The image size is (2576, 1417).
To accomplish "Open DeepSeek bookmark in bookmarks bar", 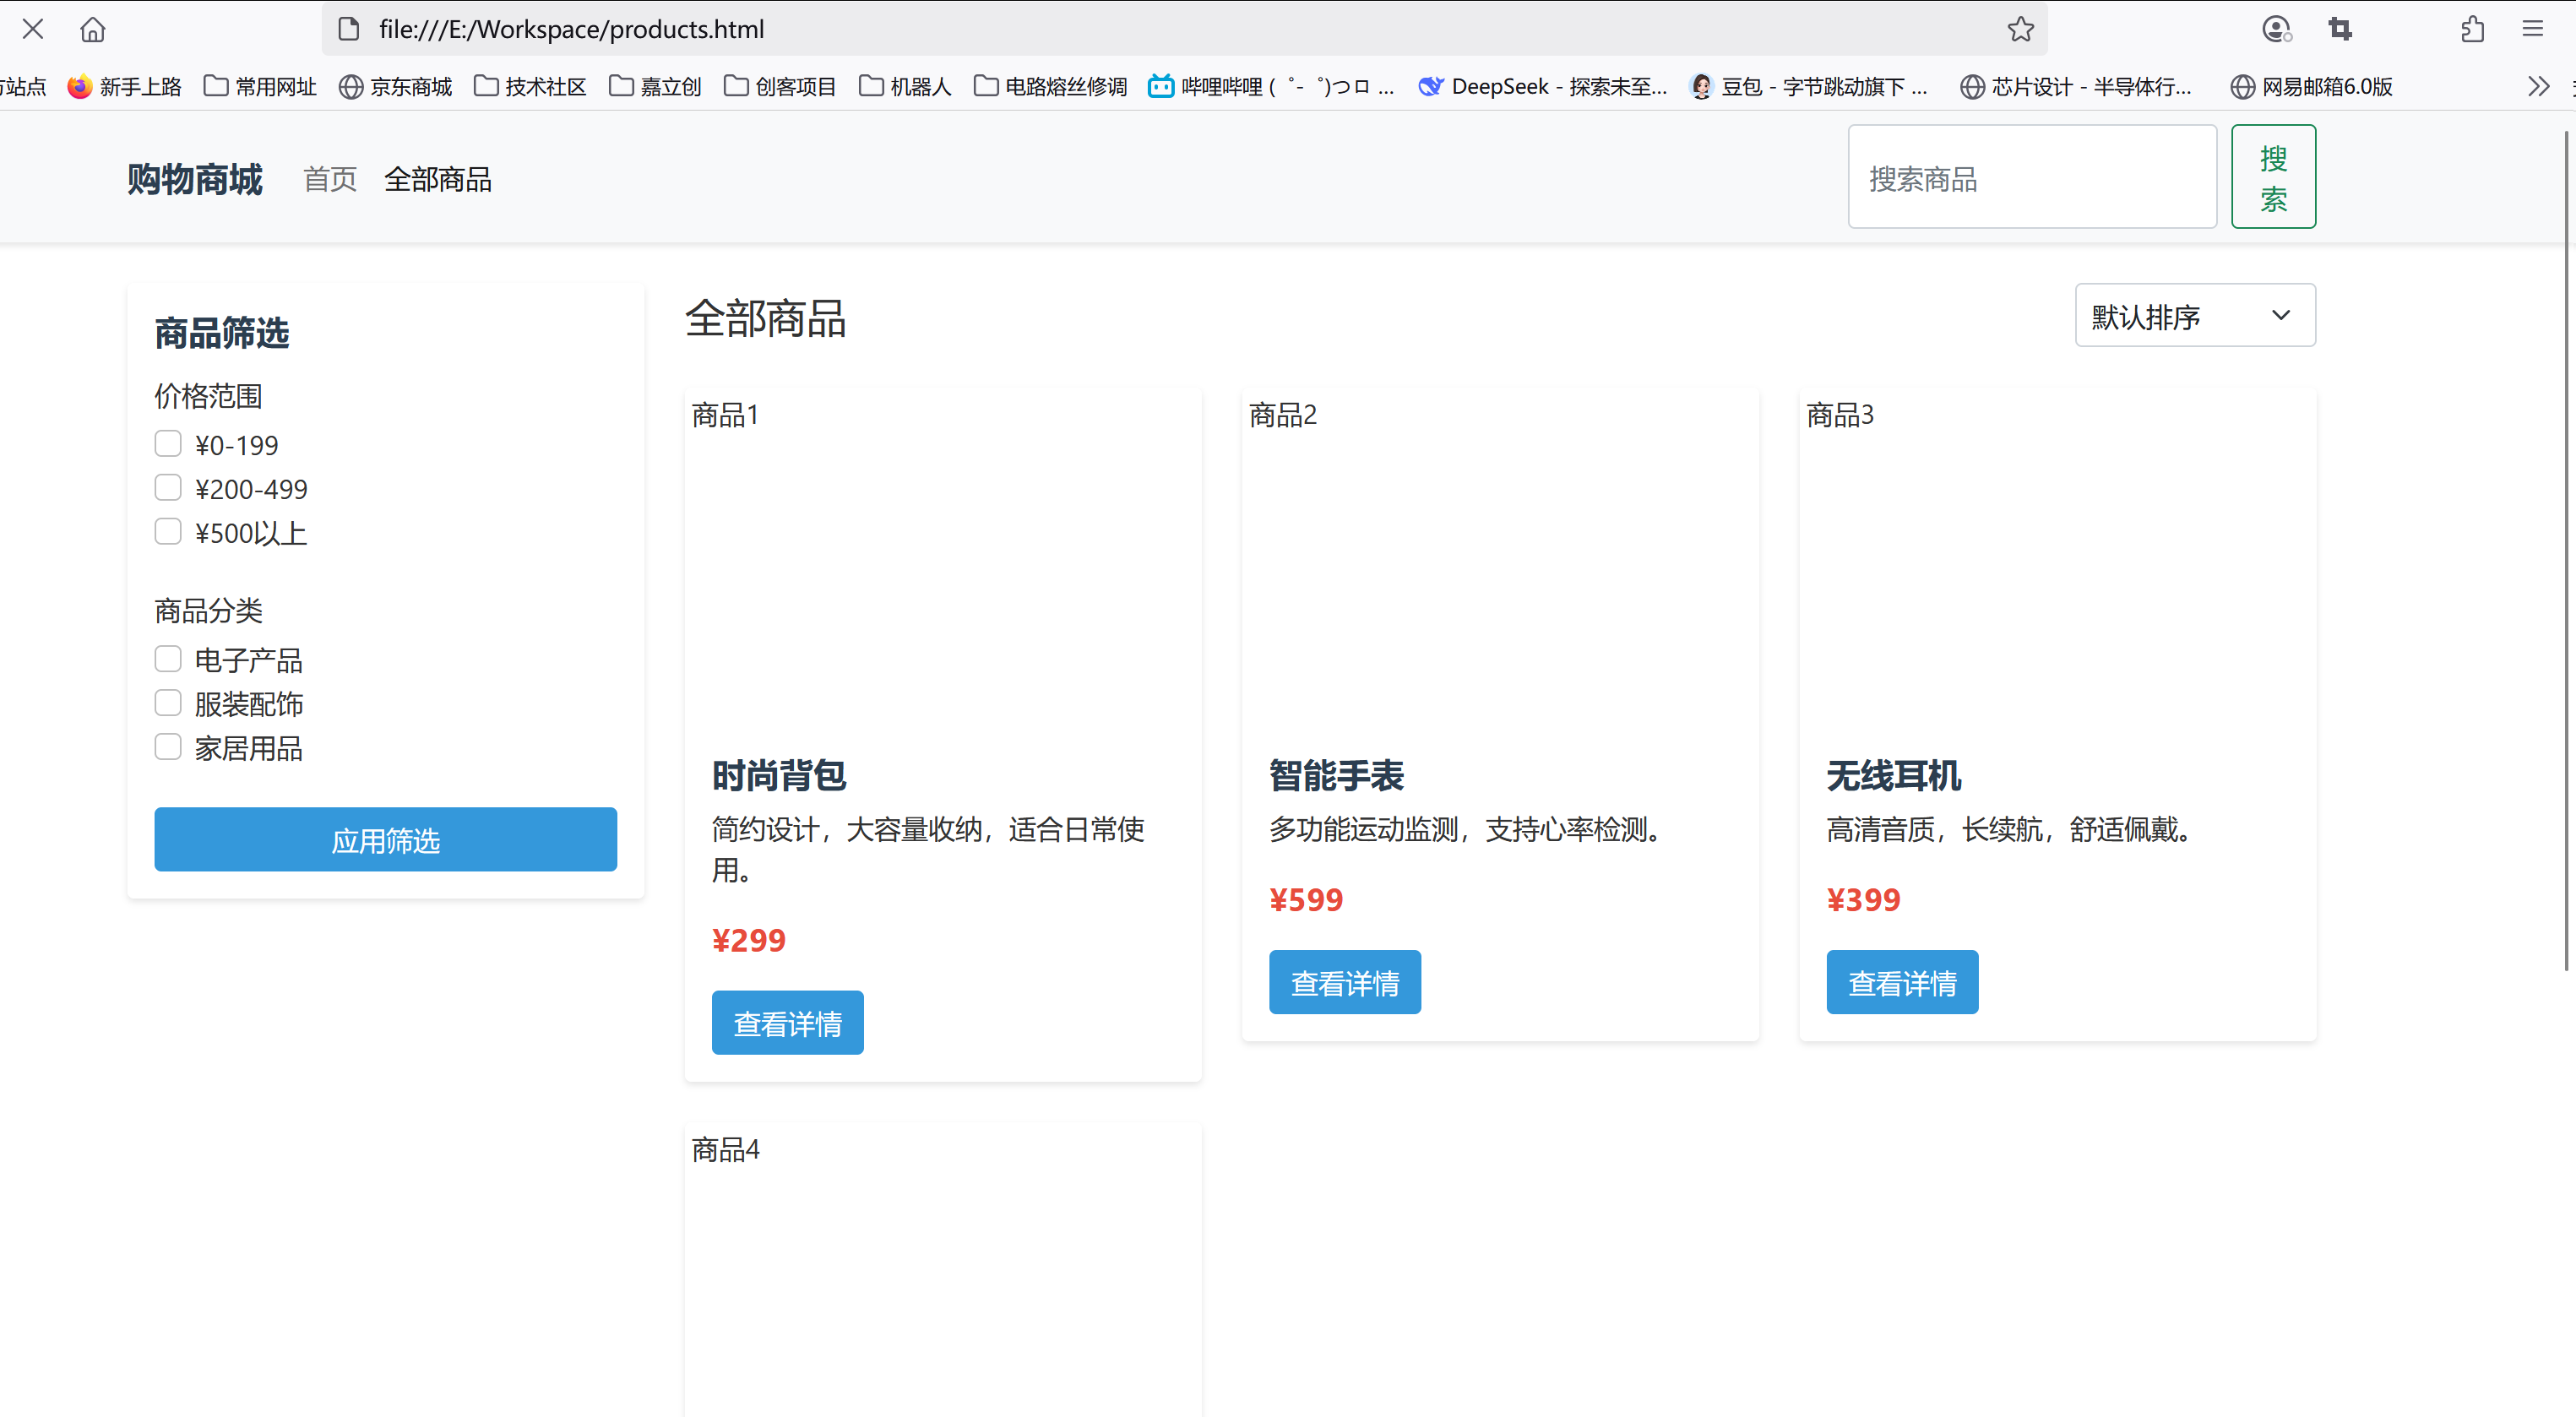I will (1543, 87).
